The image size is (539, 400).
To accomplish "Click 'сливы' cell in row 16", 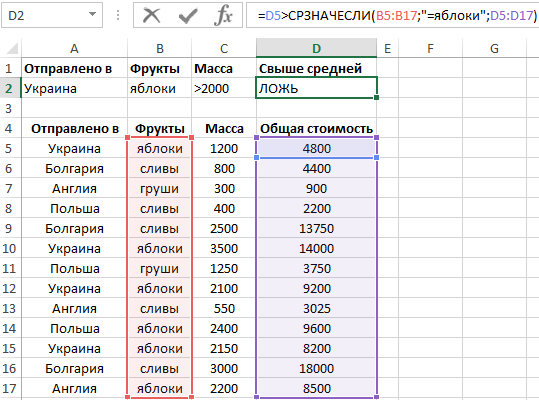I will (160, 368).
